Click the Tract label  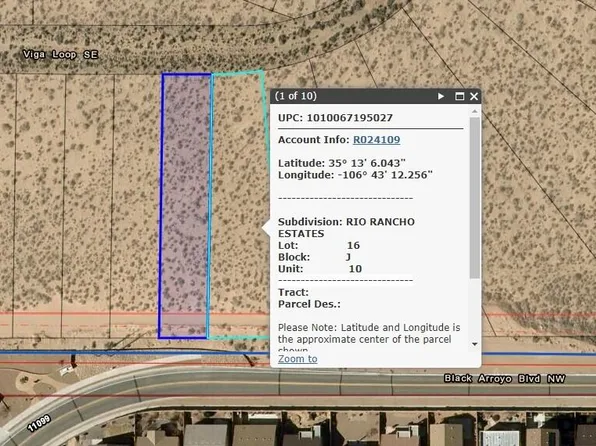pyautogui.click(x=293, y=292)
